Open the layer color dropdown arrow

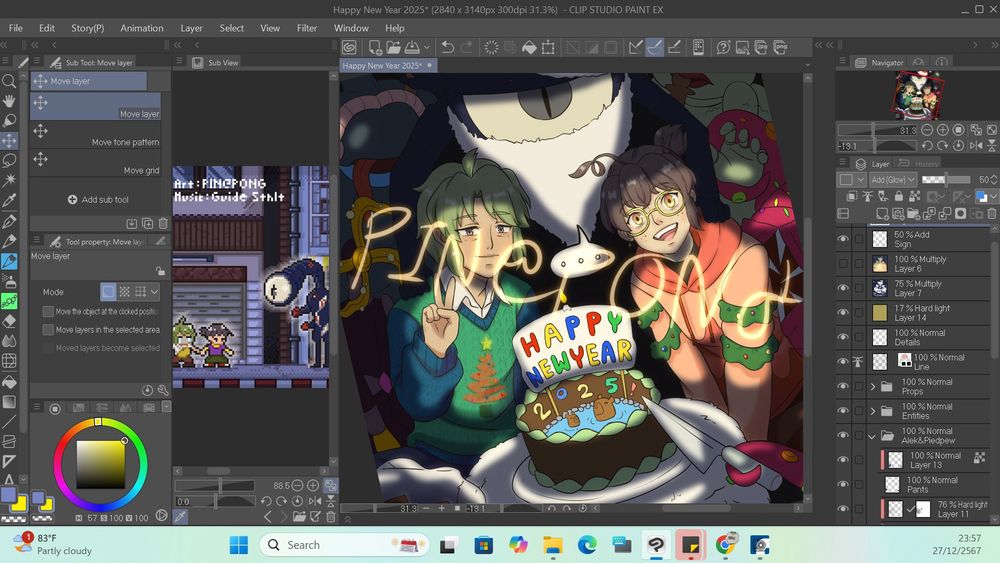tap(994, 196)
